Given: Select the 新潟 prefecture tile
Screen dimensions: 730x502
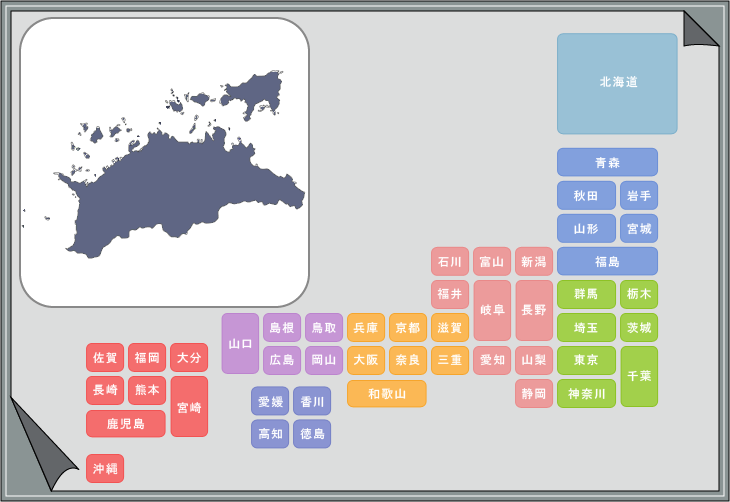Looking at the screenshot, I should click(534, 262).
